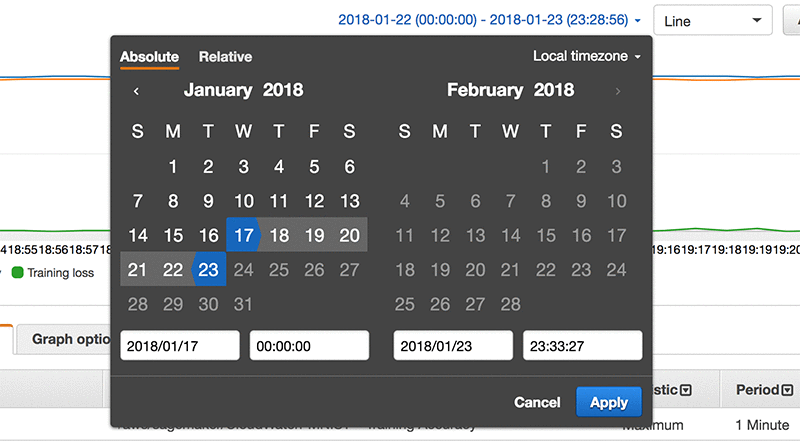Click the end time field 23:33:27
This screenshot has width=800, height=445.
(583, 345)
